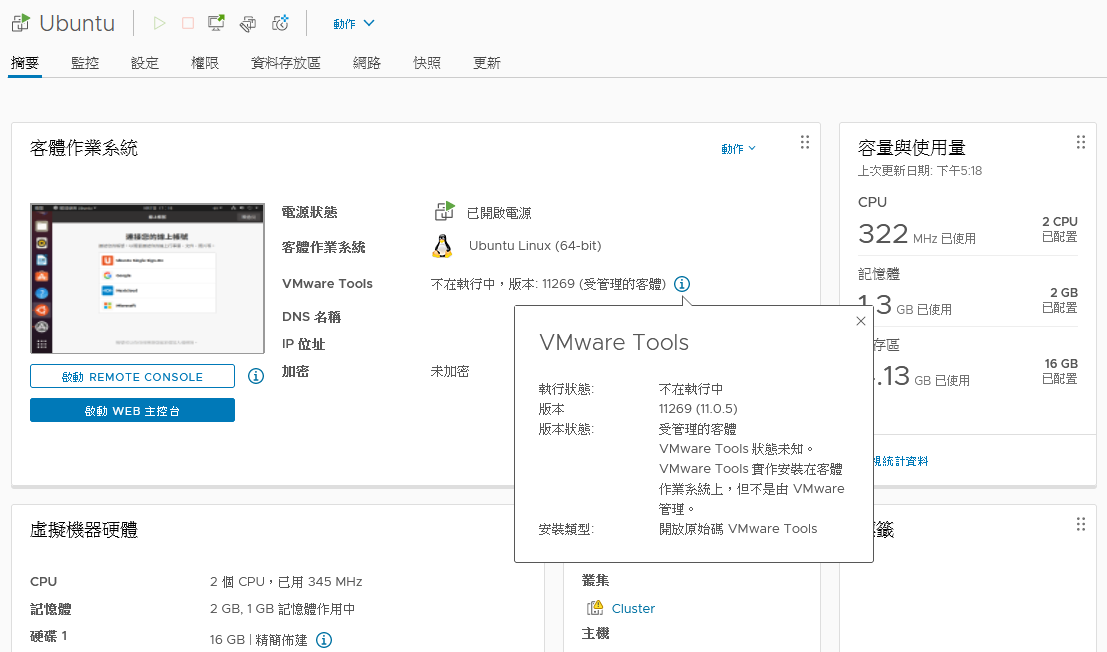The width and height of the screenshot is (1107, 652).
Task: Click the info icon next to 精簡佈建
Action: coord(324,640)
